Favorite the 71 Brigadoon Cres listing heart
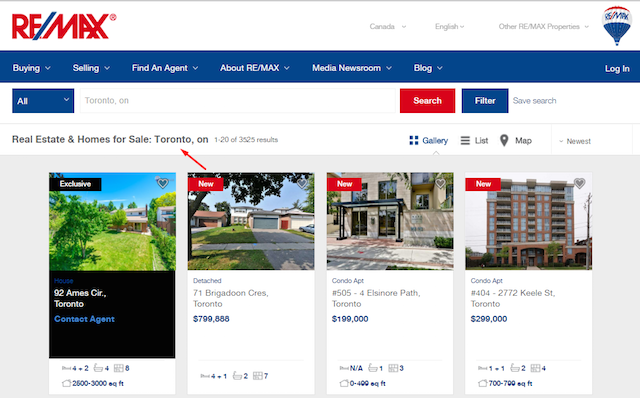Viewport: 640px width, 398px height. (302, 183)
